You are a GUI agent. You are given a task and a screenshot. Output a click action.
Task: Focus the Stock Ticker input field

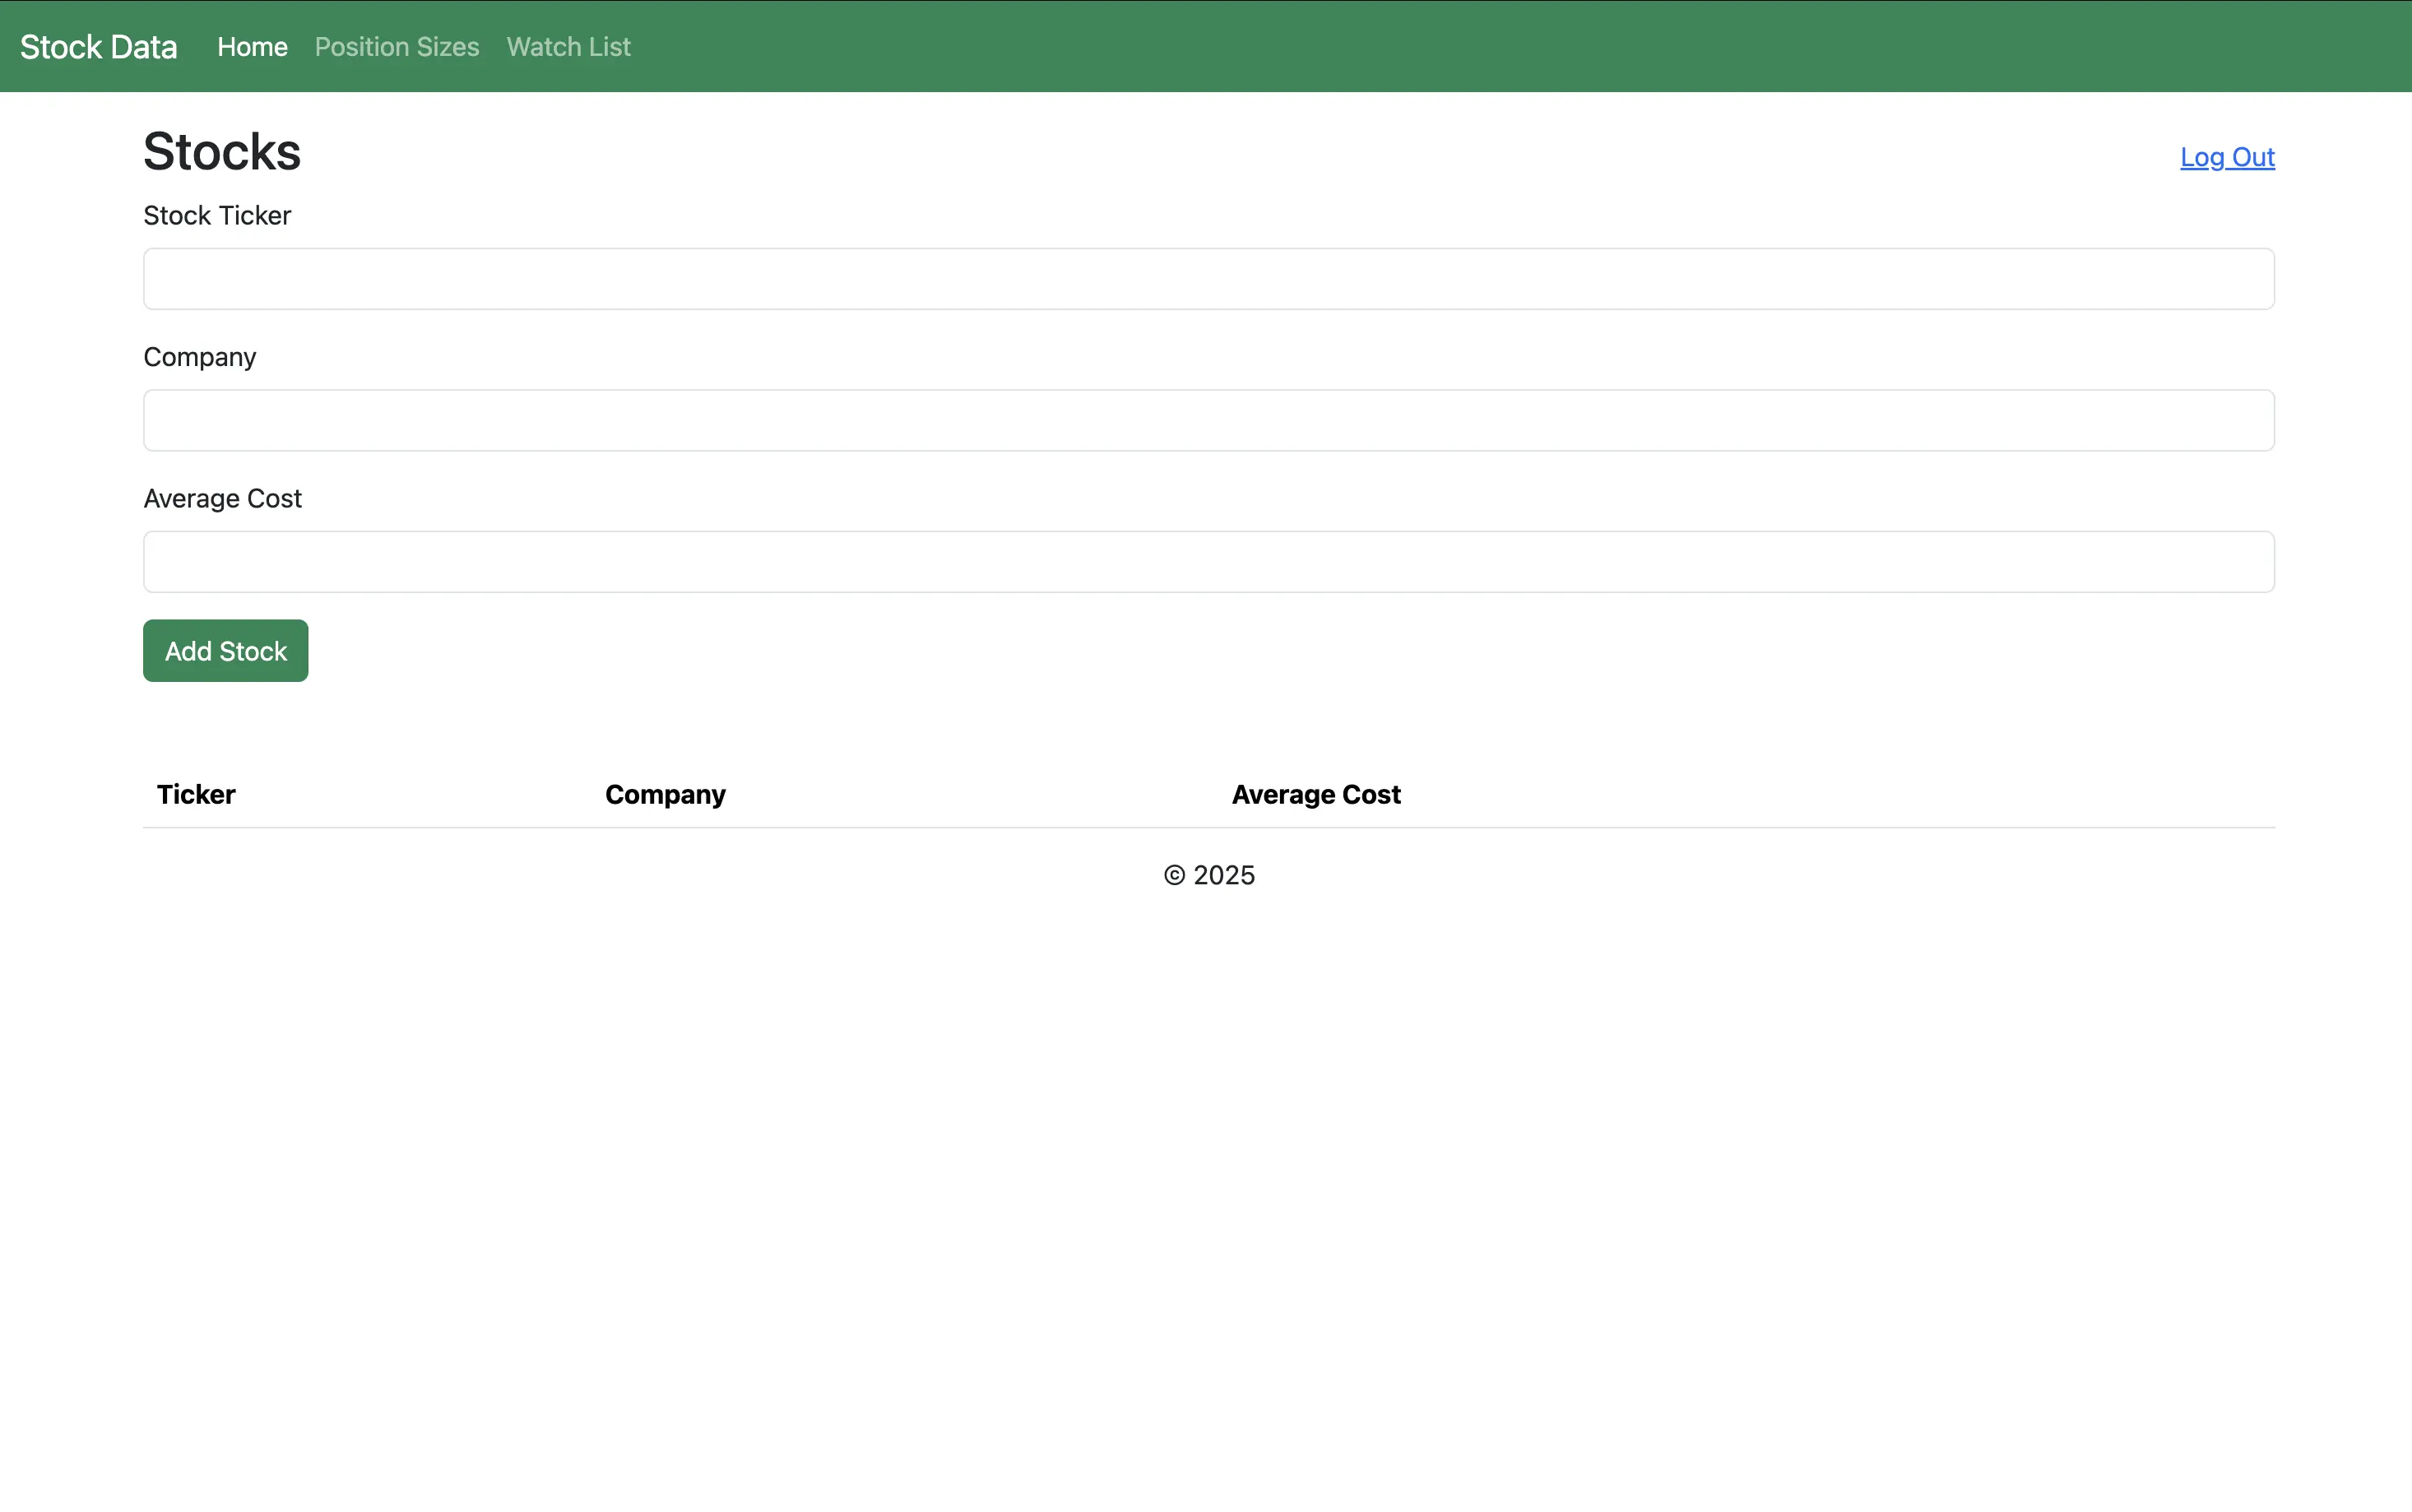pyautogui.click(x=1208, y=279)
